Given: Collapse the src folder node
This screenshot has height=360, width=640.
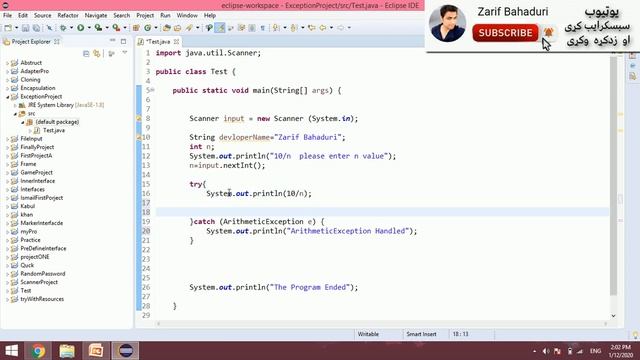Looking at the screenshot, I should (x=16, y=114).
